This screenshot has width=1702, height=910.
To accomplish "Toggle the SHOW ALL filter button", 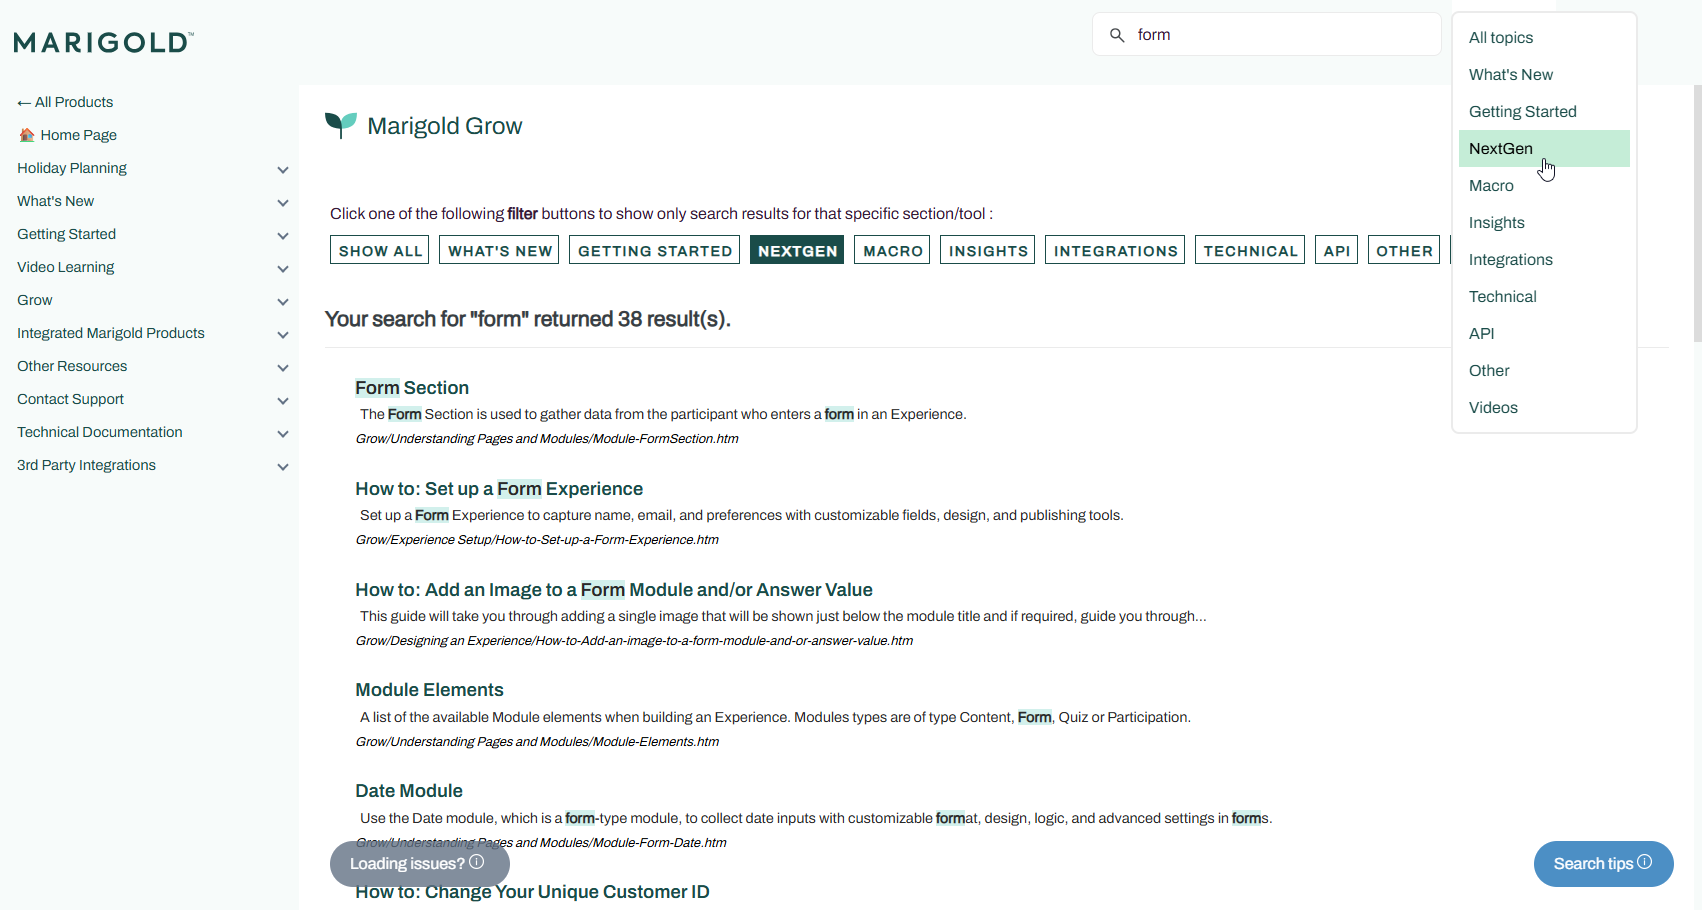I will (380, 251).
